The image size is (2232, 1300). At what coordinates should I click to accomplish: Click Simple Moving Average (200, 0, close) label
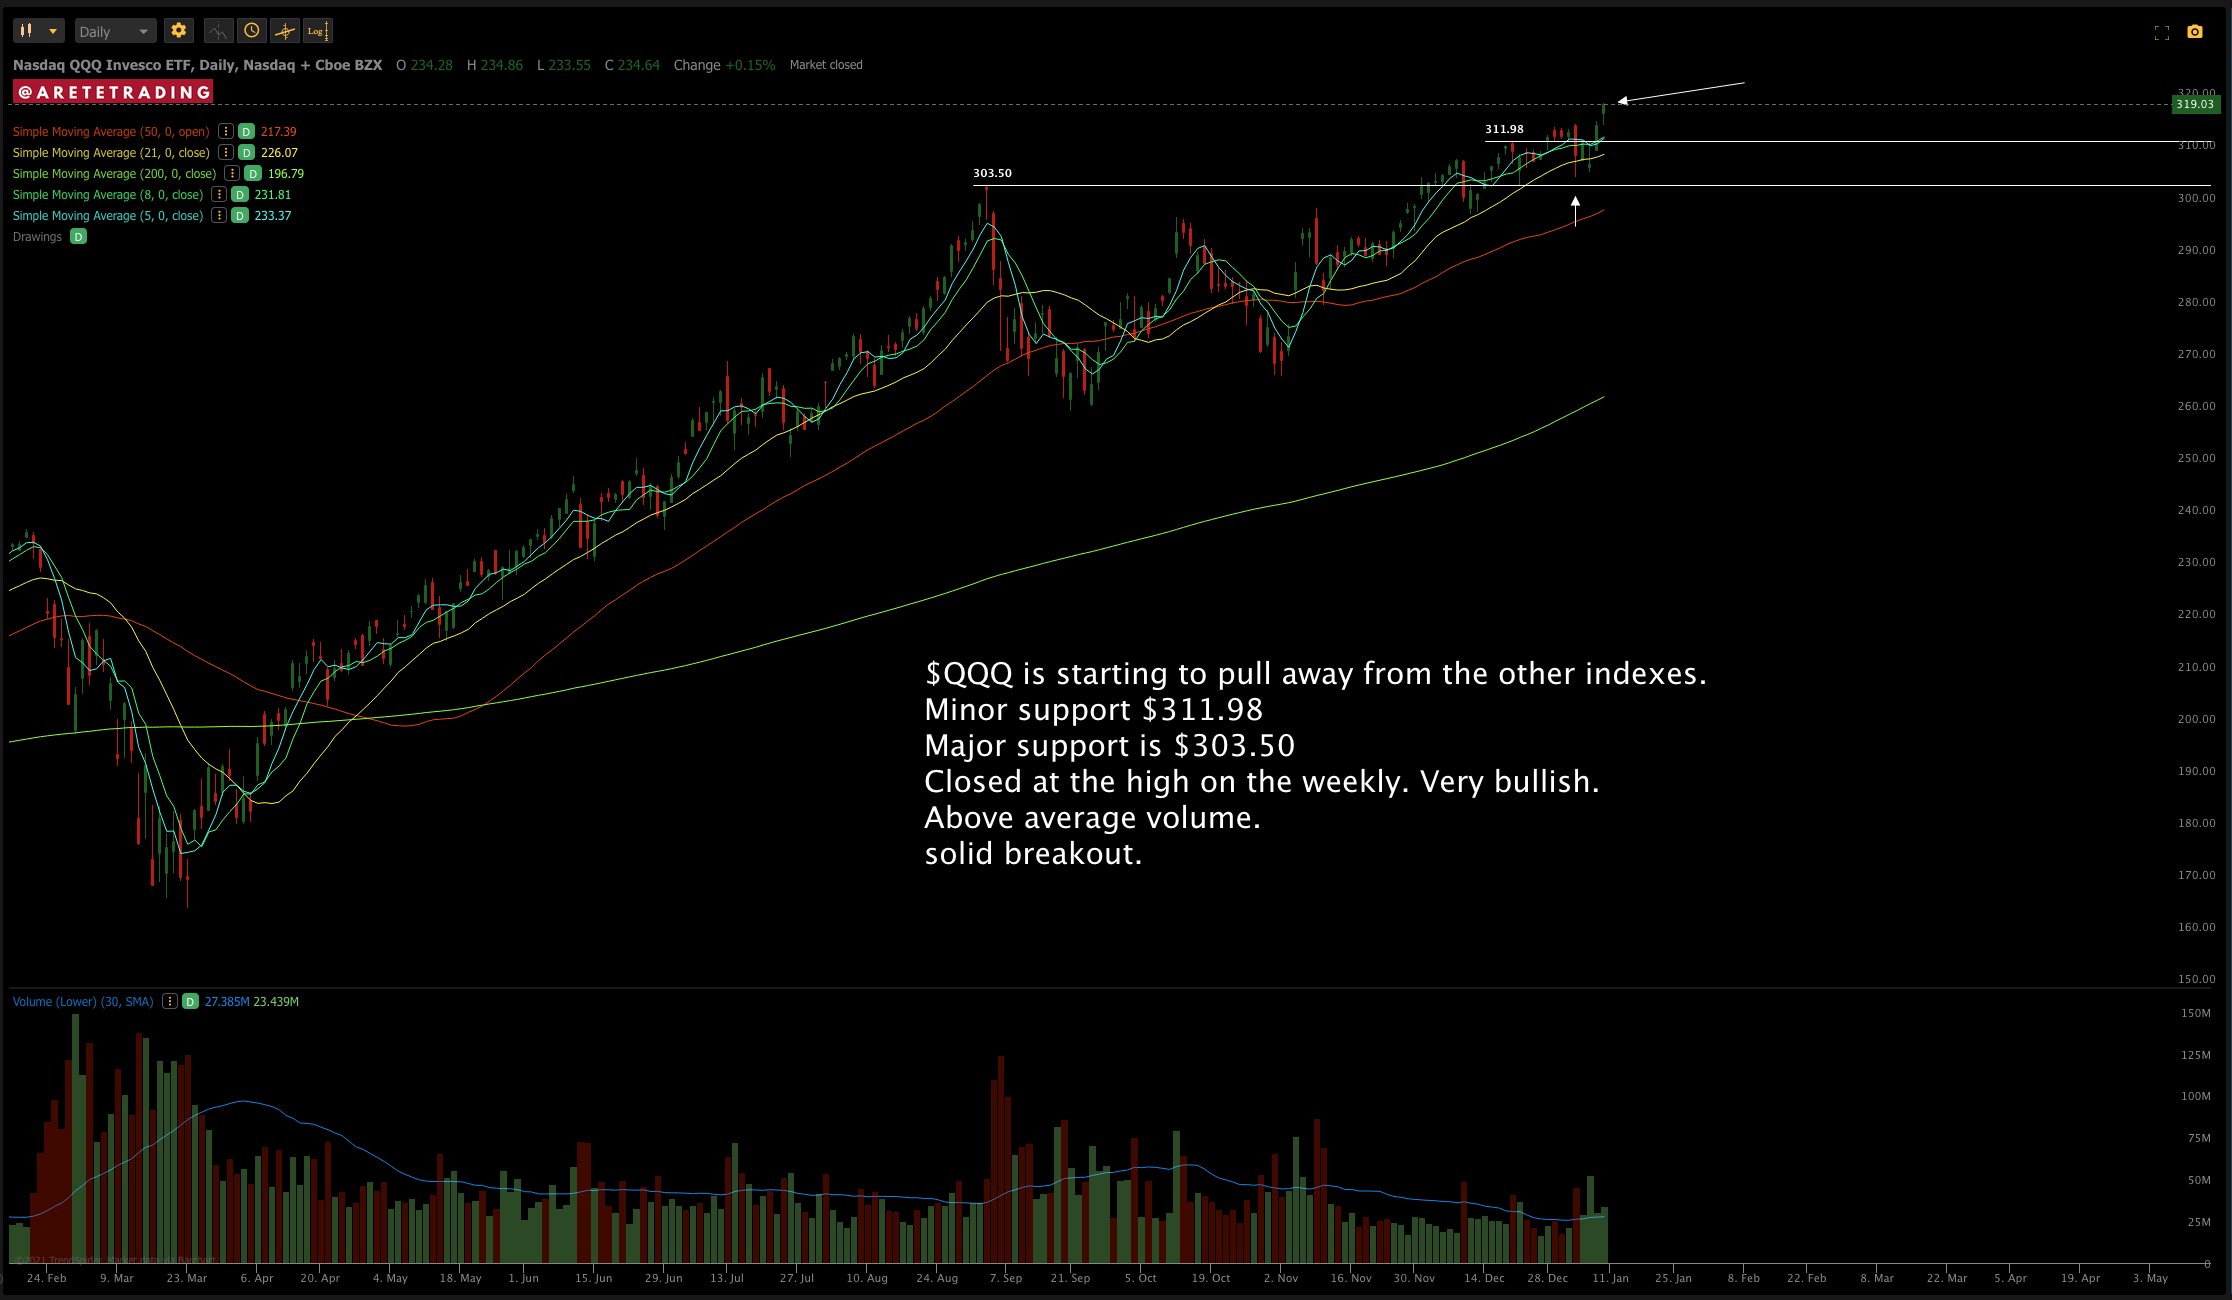point(114,173)
